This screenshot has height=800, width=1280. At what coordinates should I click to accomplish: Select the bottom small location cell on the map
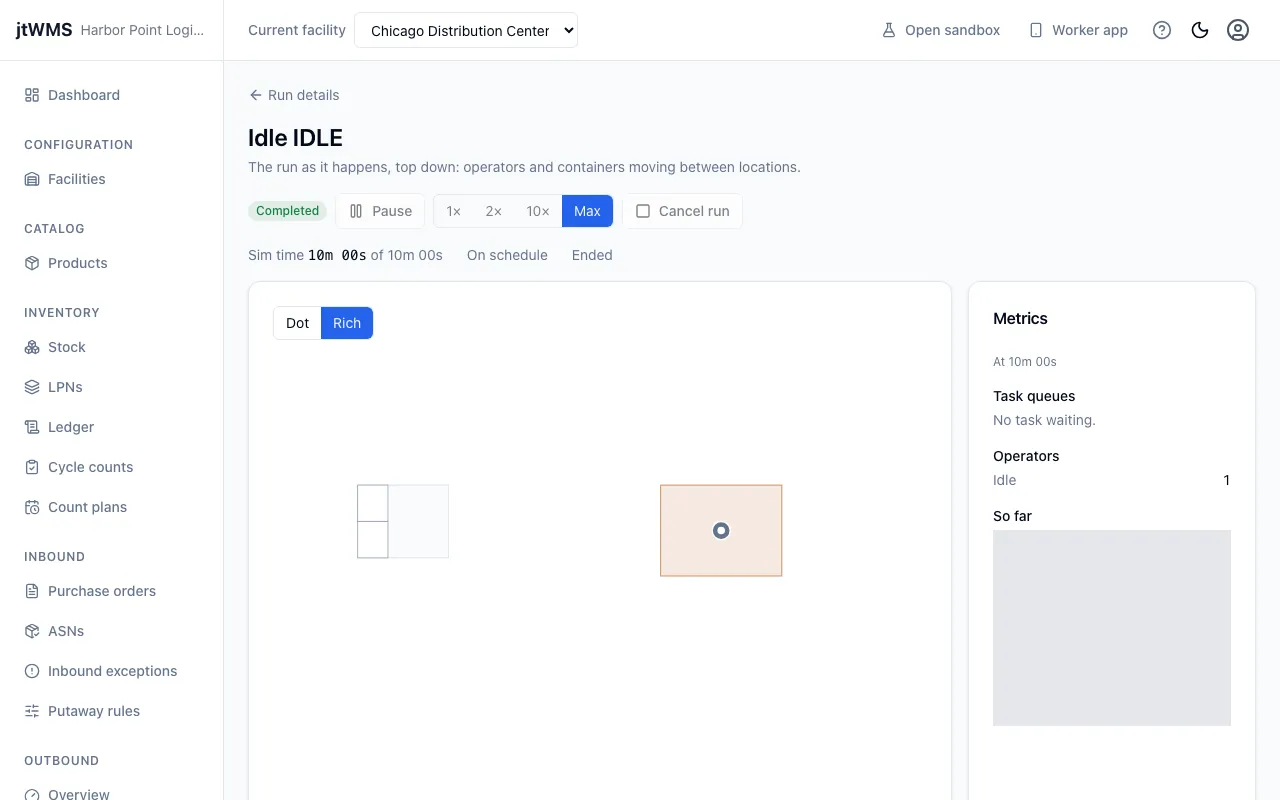tap(373, 540)
